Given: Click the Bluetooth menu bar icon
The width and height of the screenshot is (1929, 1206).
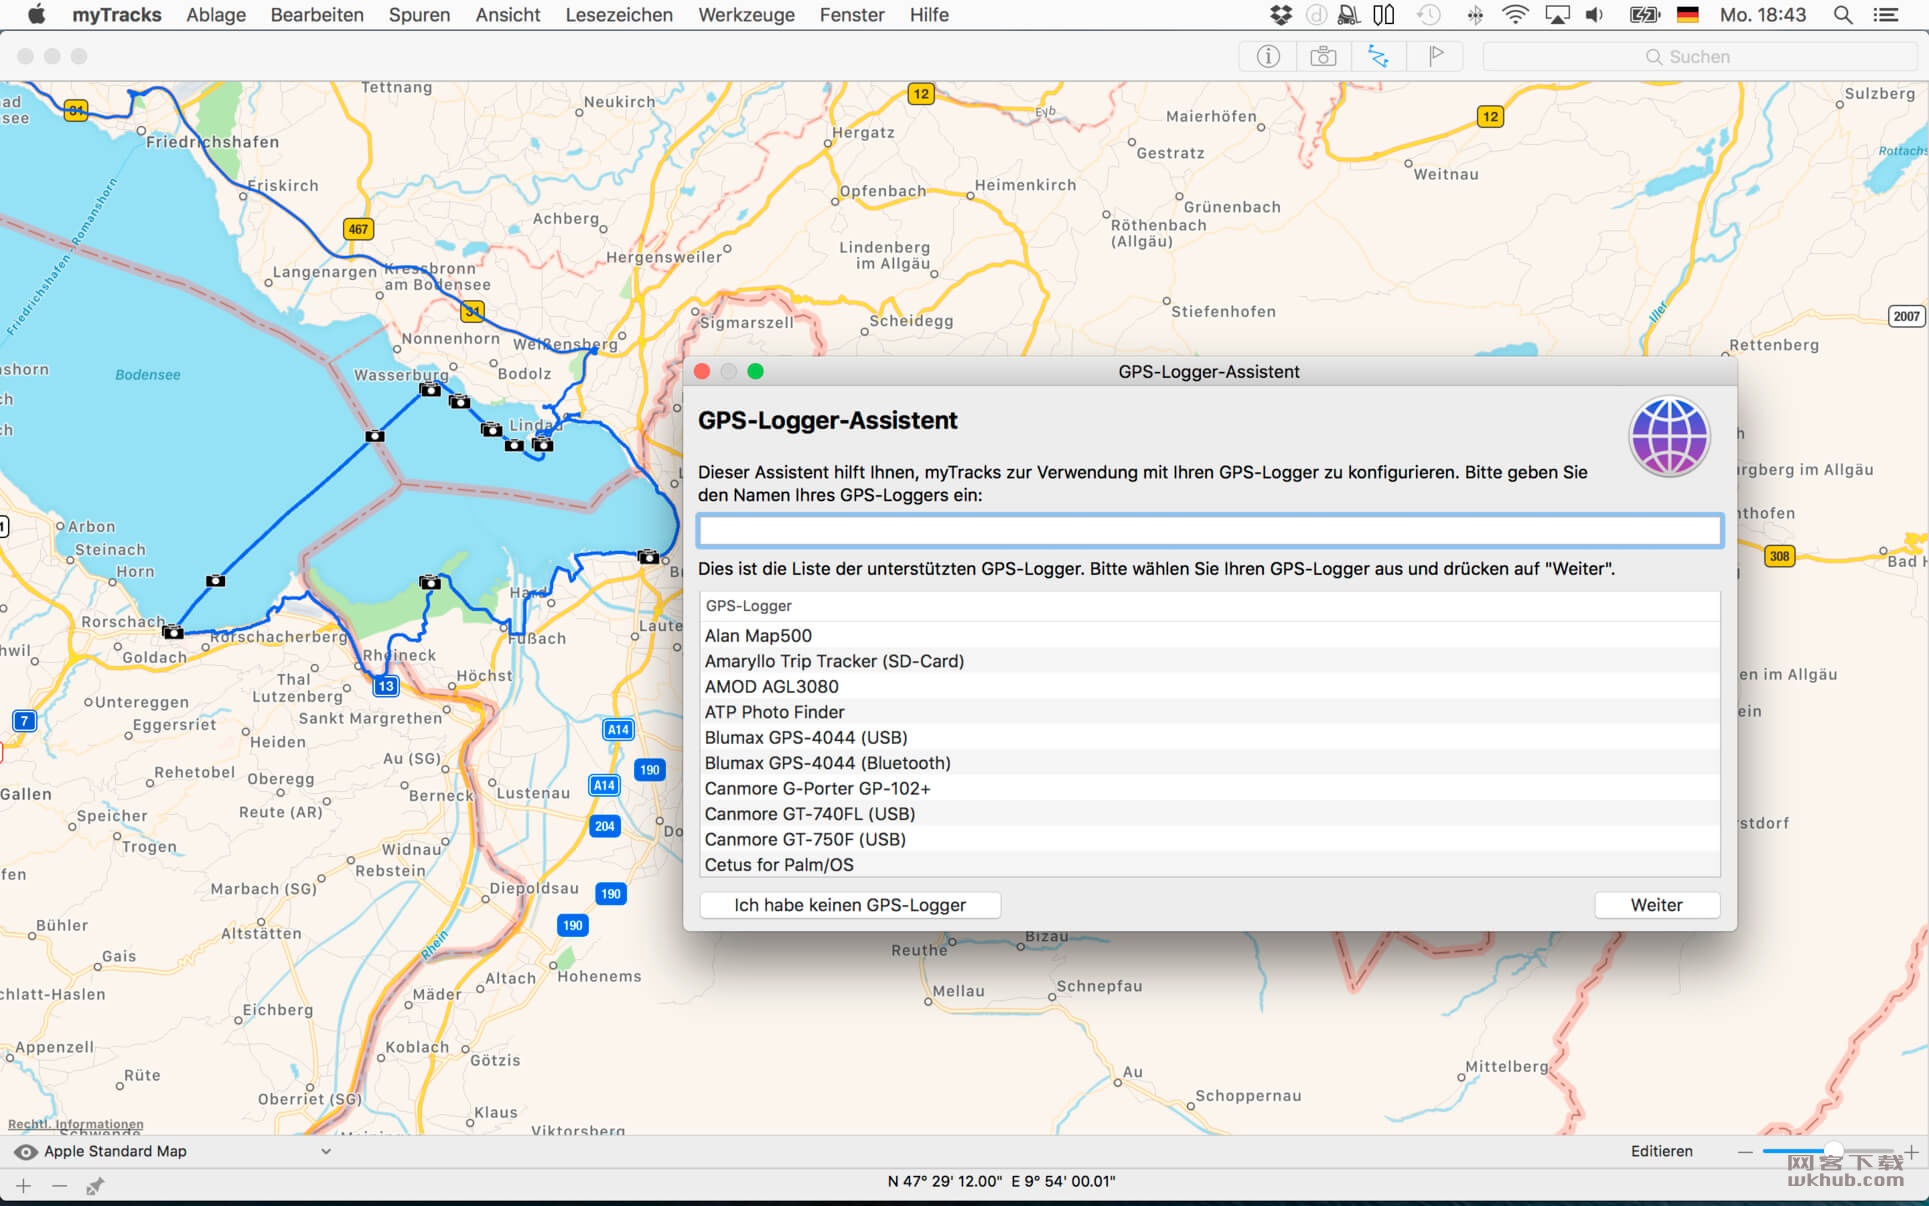Looking at the screenshot, I should (x=1474, y=15).
